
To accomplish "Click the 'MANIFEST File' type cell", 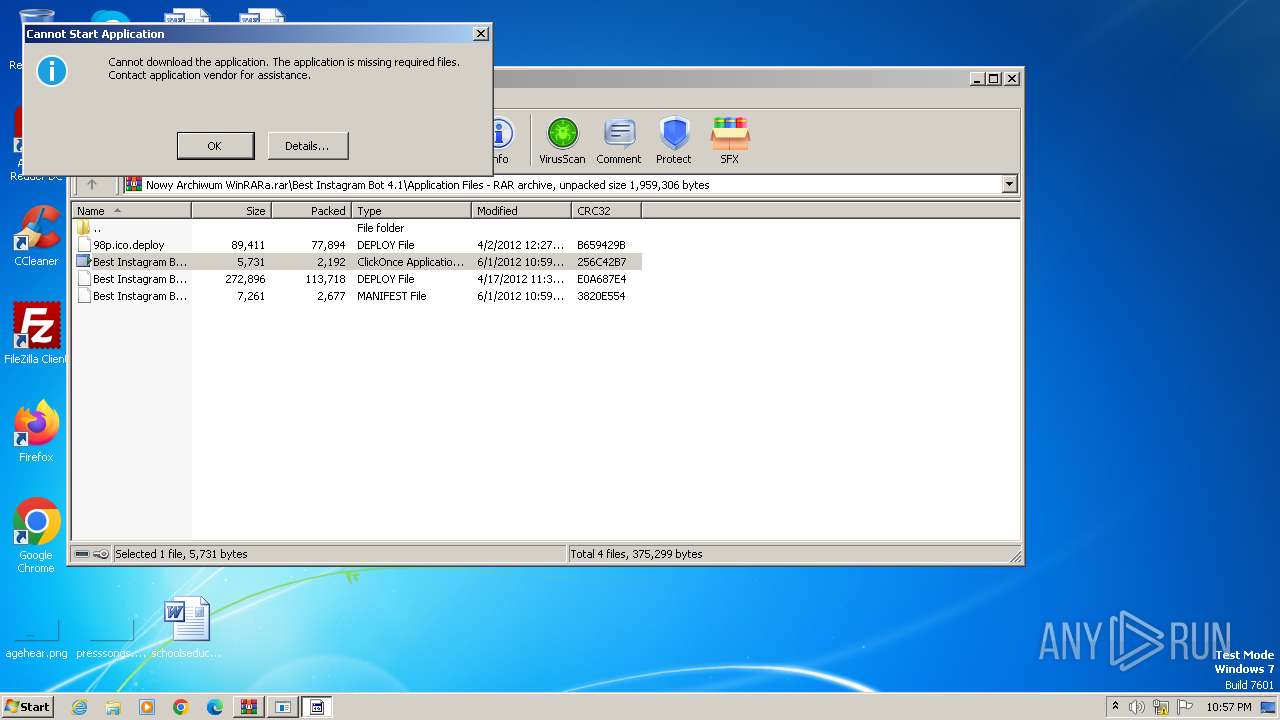I will [391, 296].
